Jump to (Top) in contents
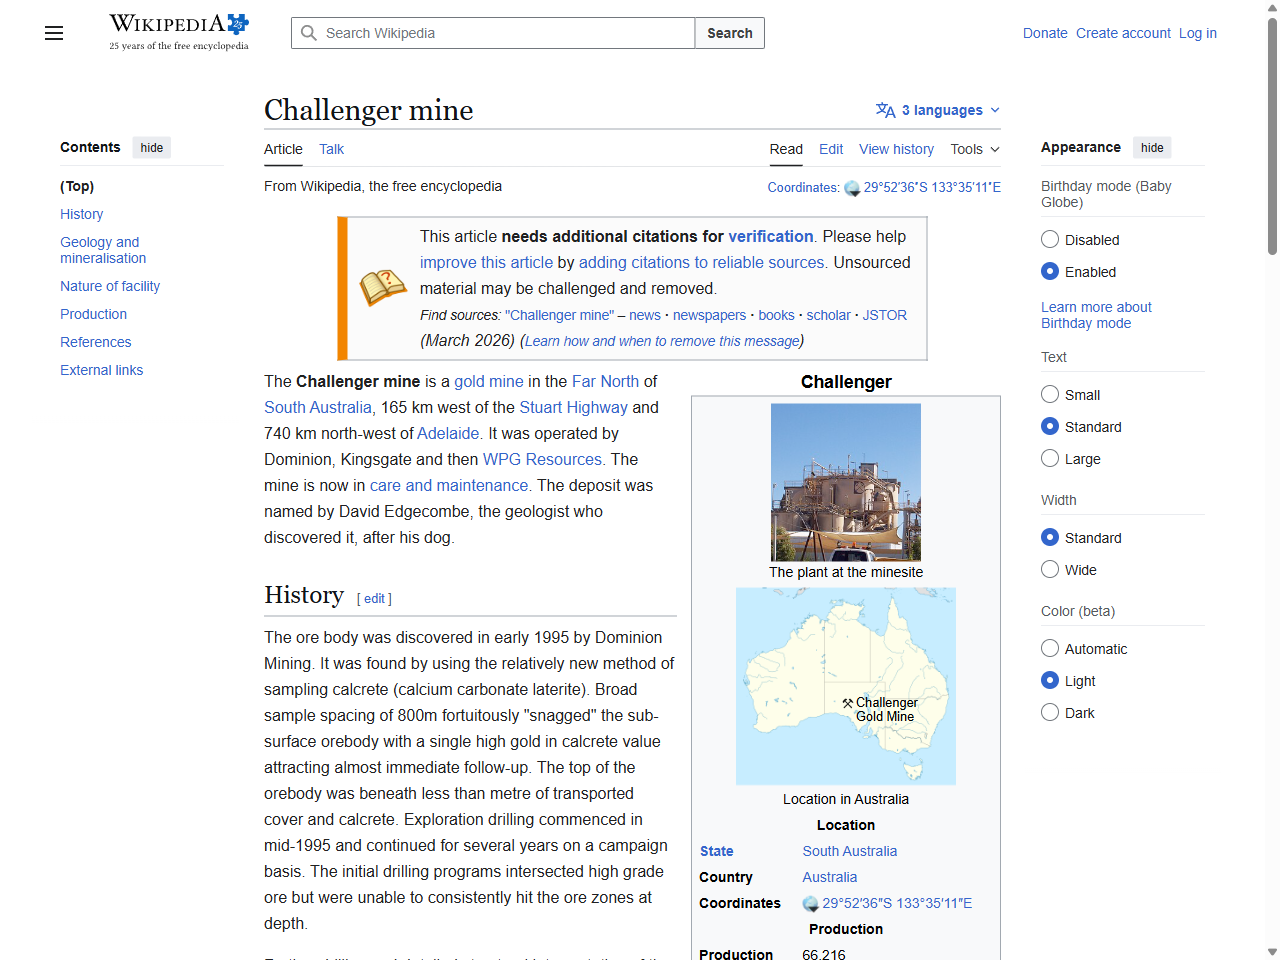The width and height of the screenshot is (1280, 960). click(x=77, y=186)
